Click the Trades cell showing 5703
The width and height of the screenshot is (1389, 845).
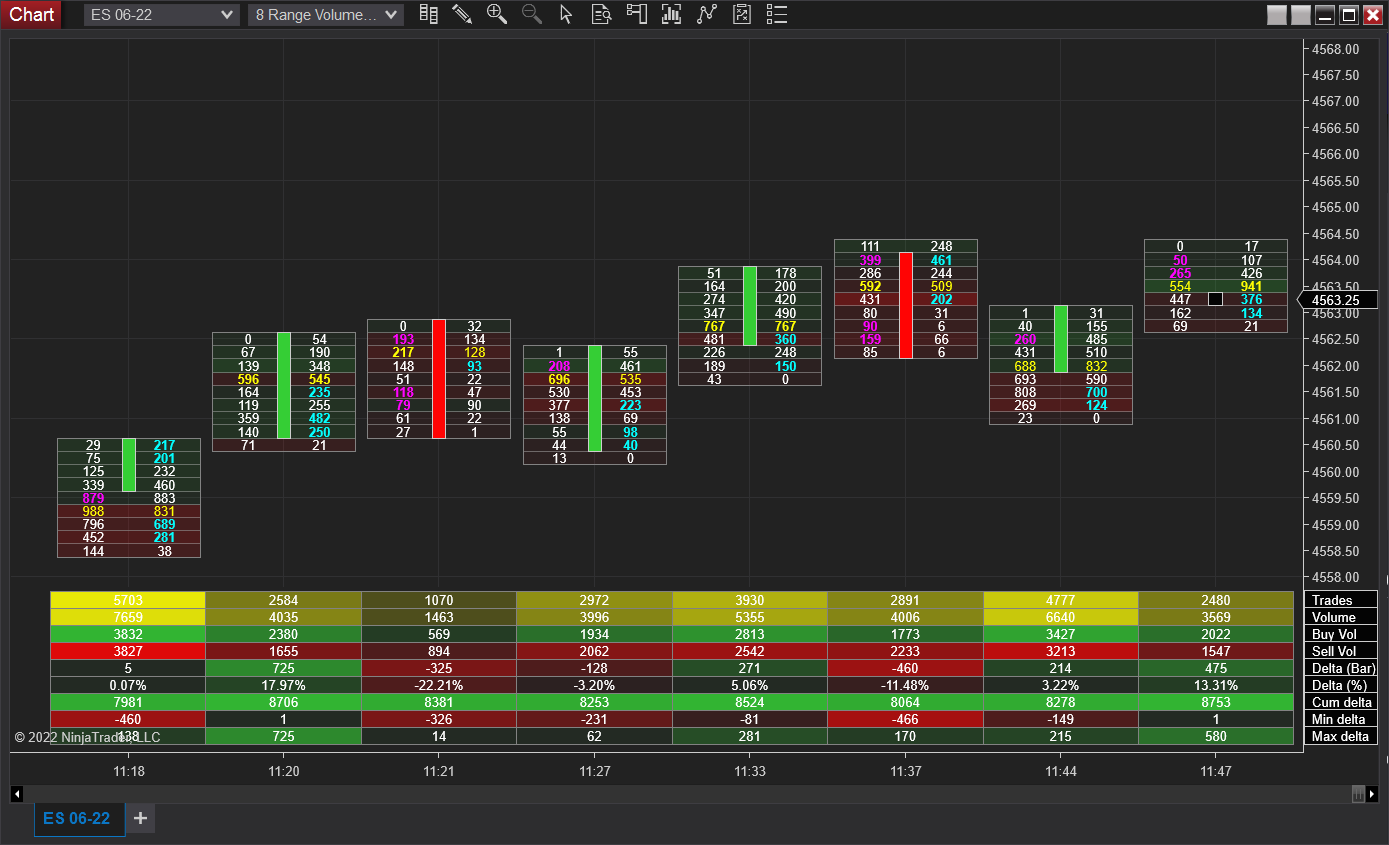(x=128, y=600)
